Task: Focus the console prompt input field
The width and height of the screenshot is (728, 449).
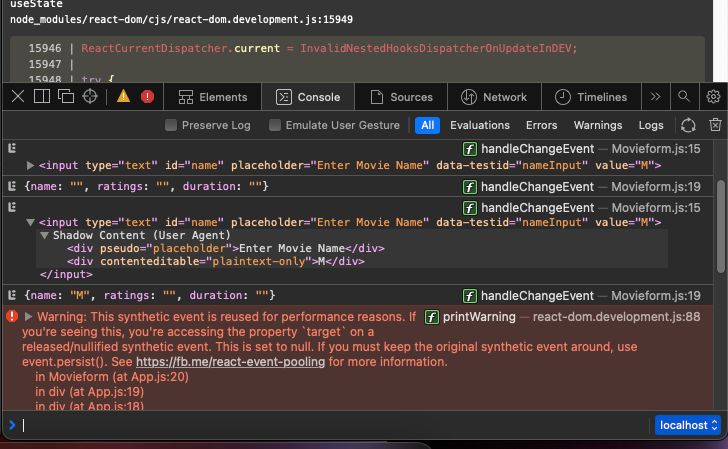Action: [x=334, y=425]
